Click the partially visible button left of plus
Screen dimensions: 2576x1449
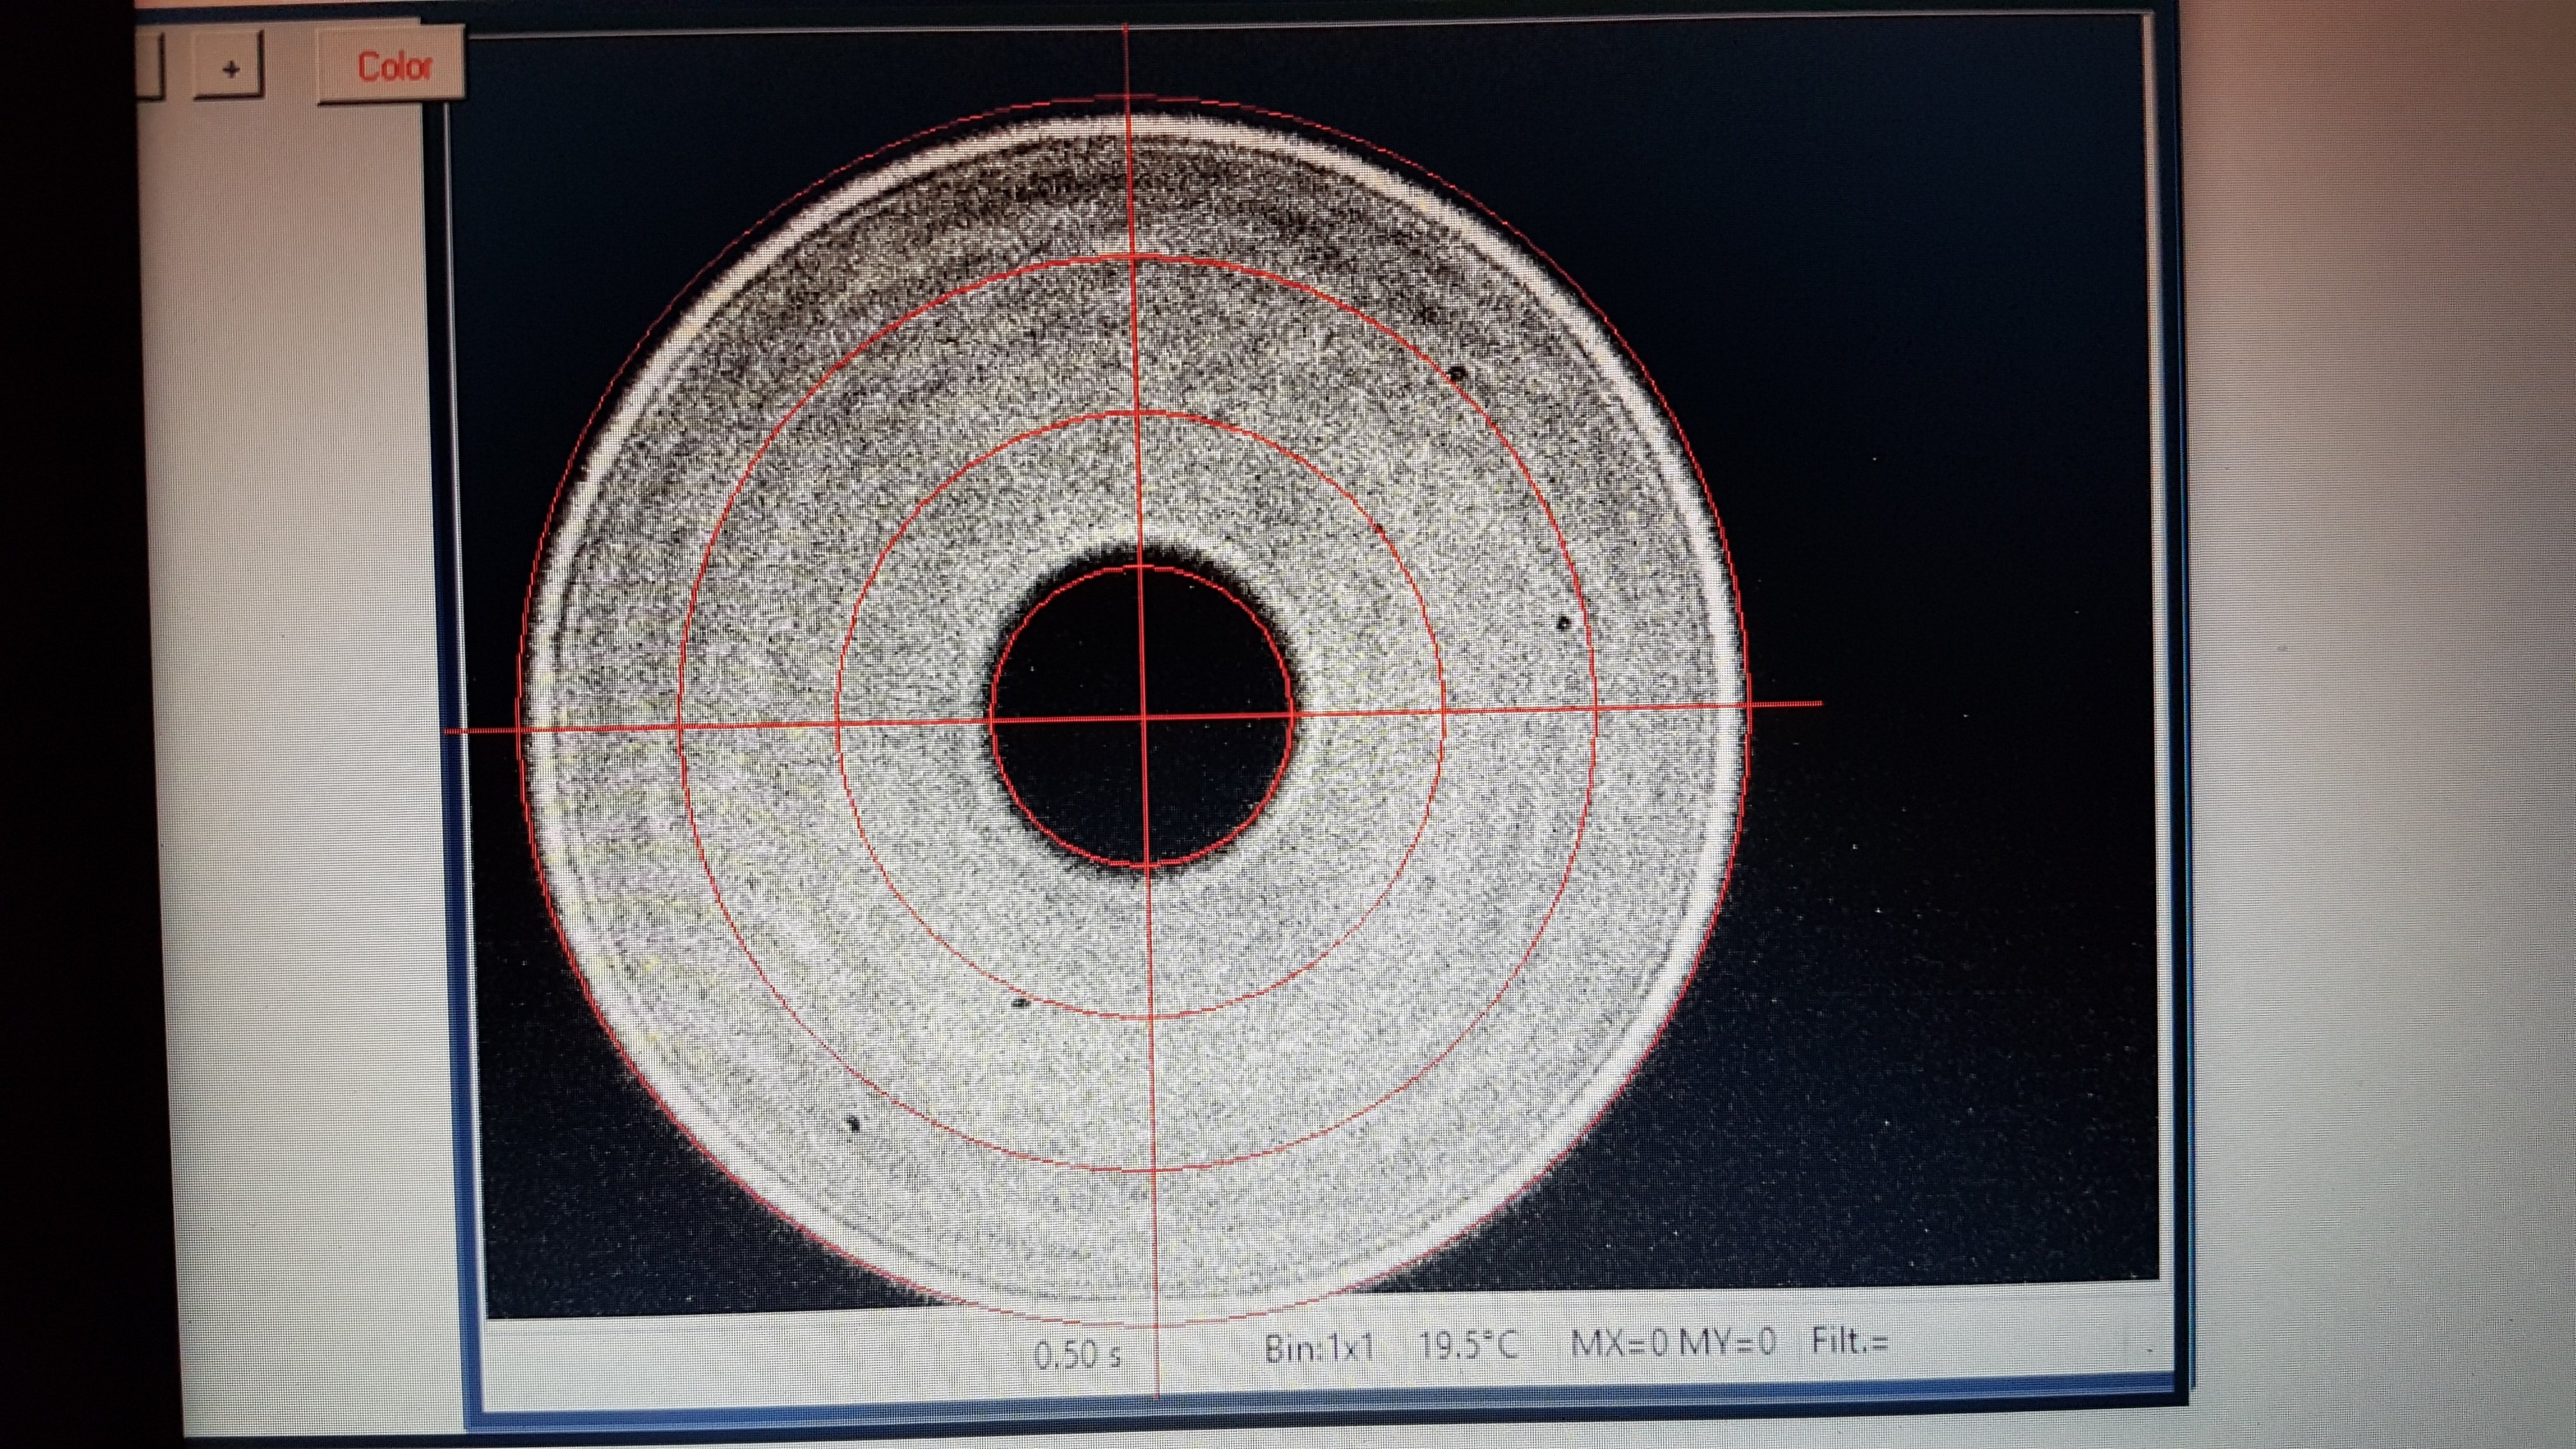(x=150, y=66)
